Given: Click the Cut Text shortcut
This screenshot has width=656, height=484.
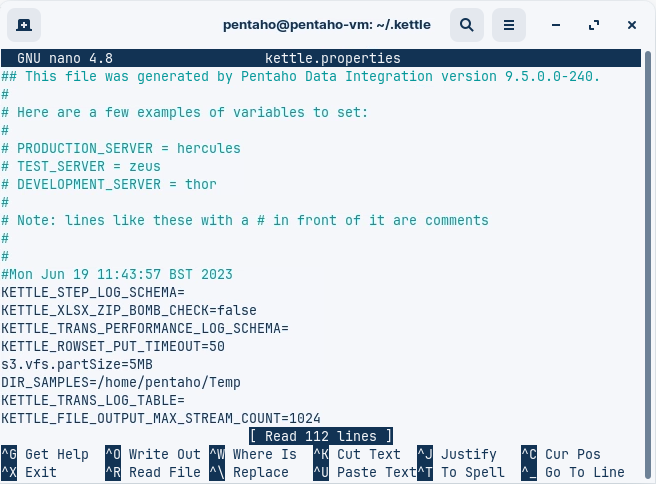Looking at the screenshot, I should [368, 454].
